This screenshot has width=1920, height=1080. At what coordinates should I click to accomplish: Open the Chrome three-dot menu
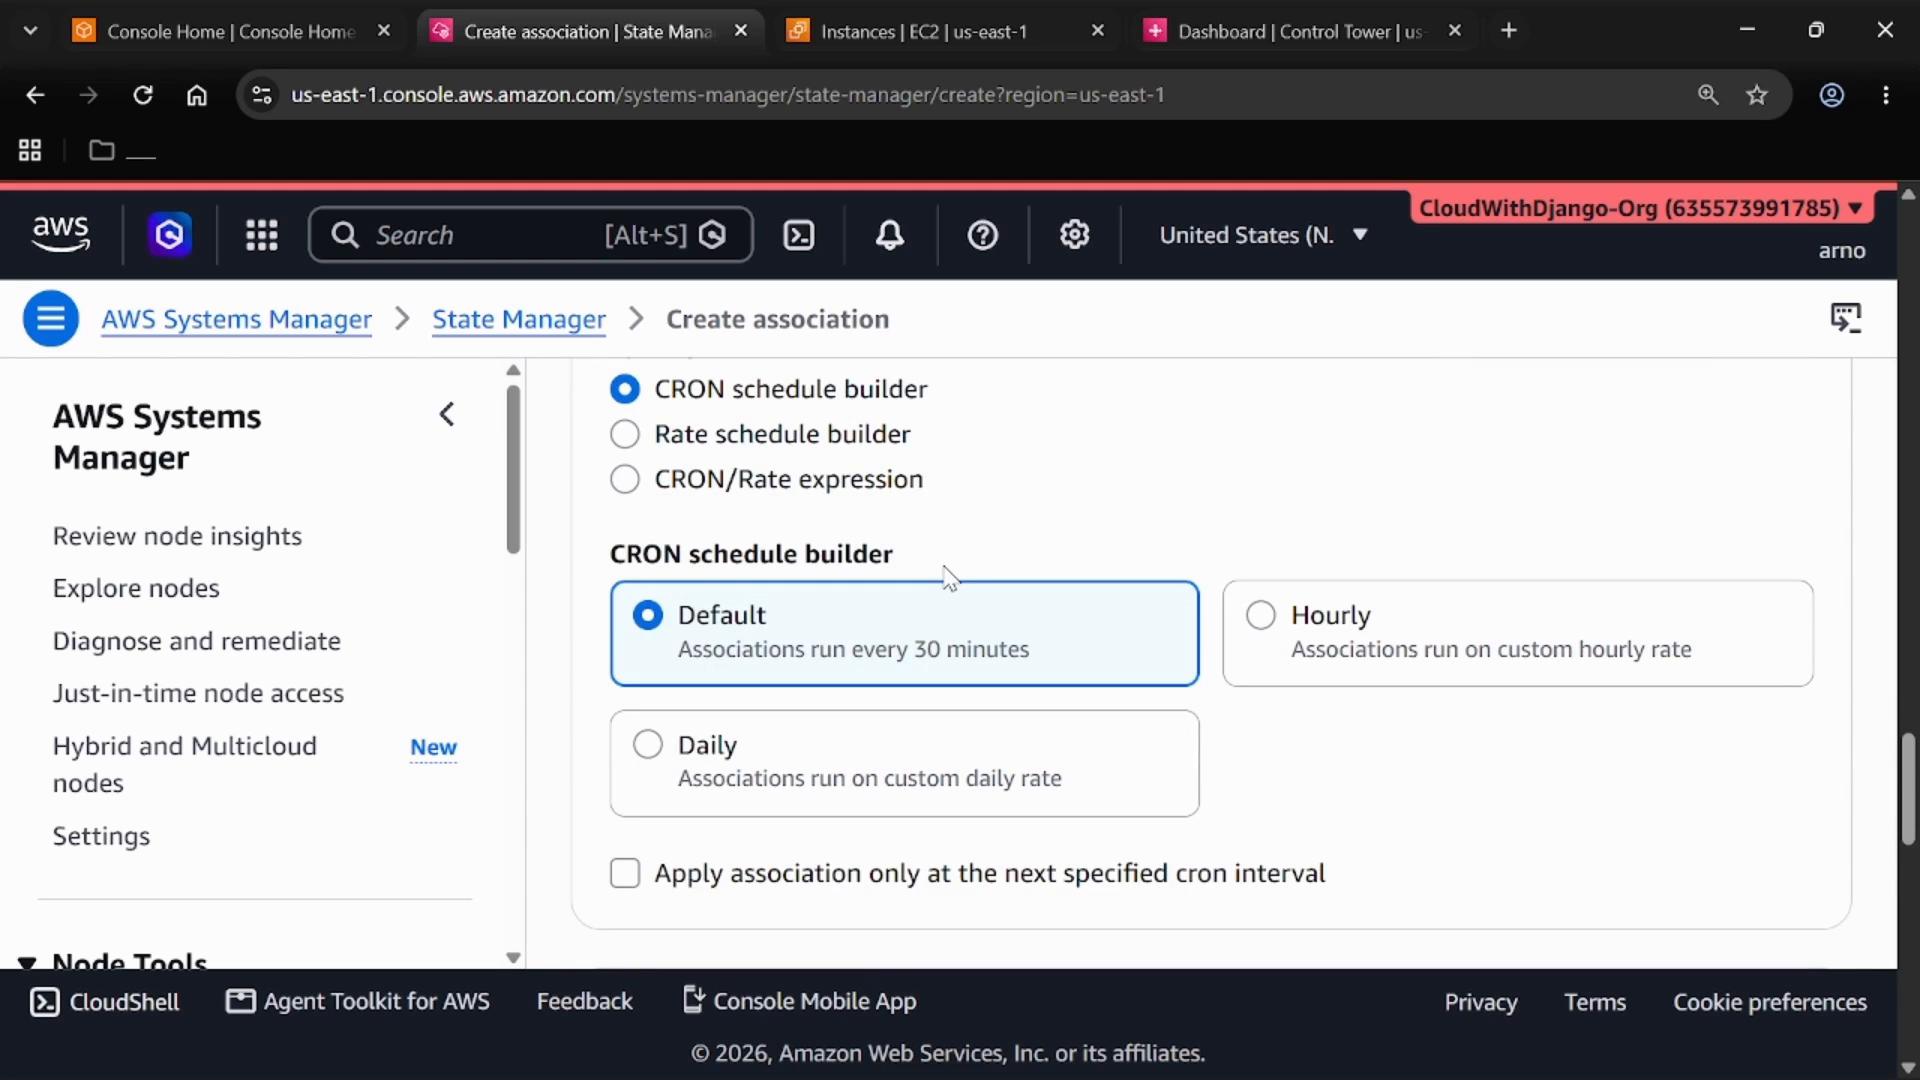pos(1886,95)
